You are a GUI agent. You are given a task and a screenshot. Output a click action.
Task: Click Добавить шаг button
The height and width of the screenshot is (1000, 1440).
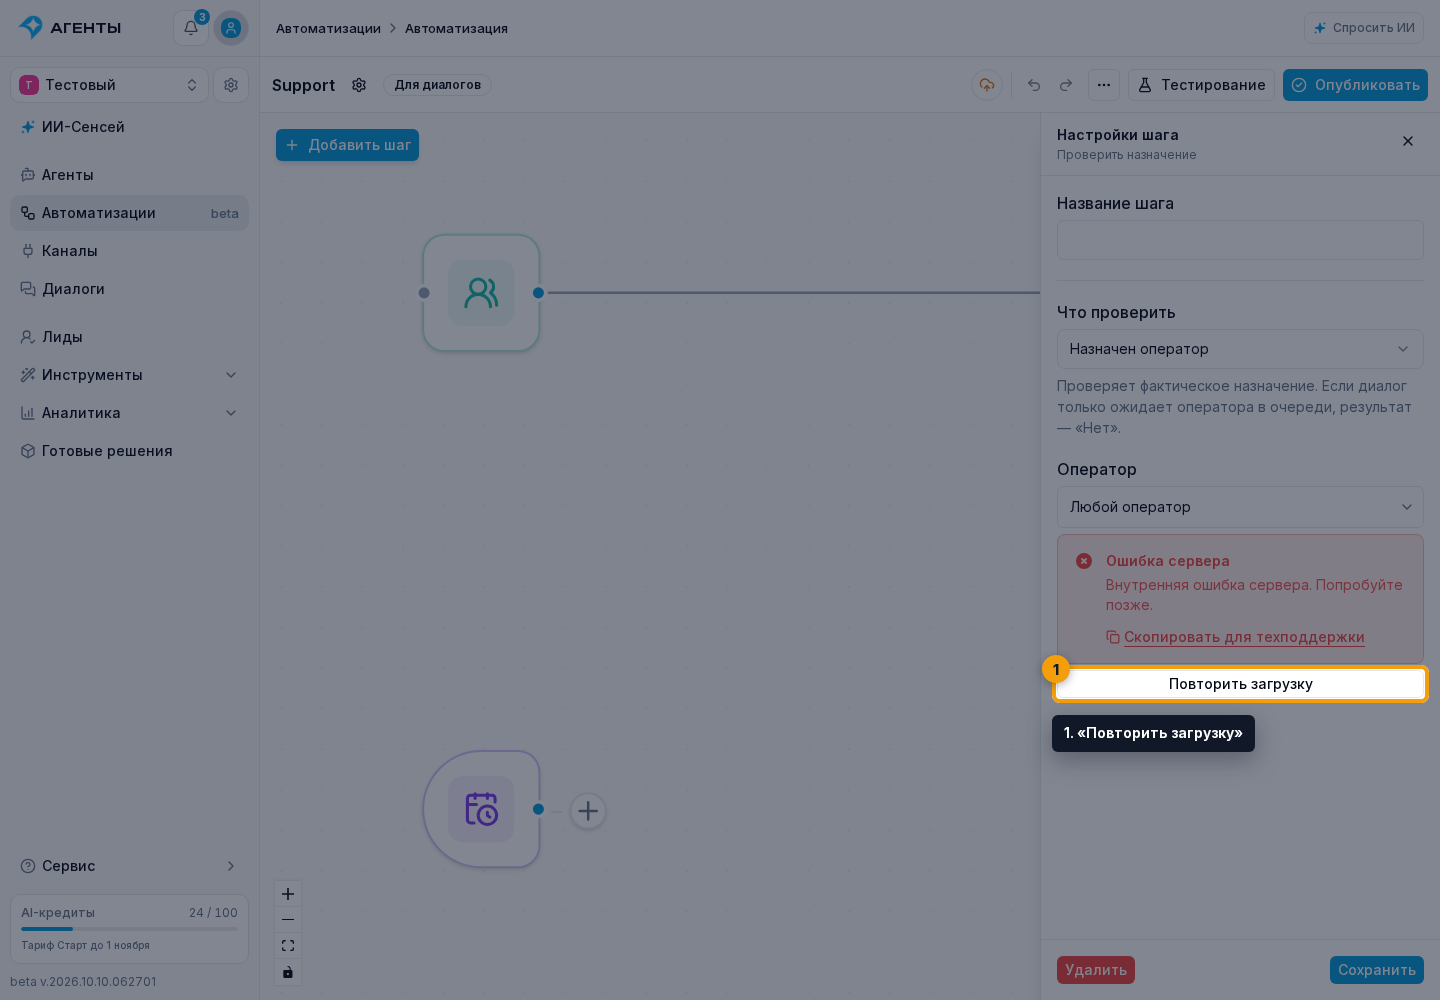click(347, 145)
